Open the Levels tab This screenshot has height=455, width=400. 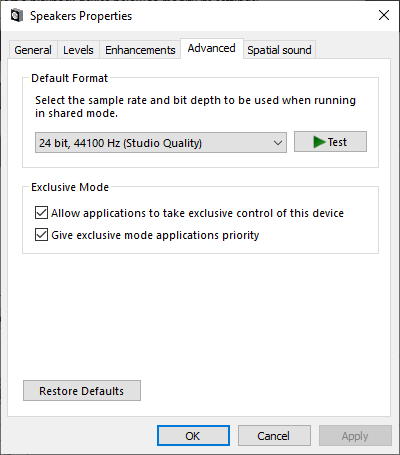[78, 50]
